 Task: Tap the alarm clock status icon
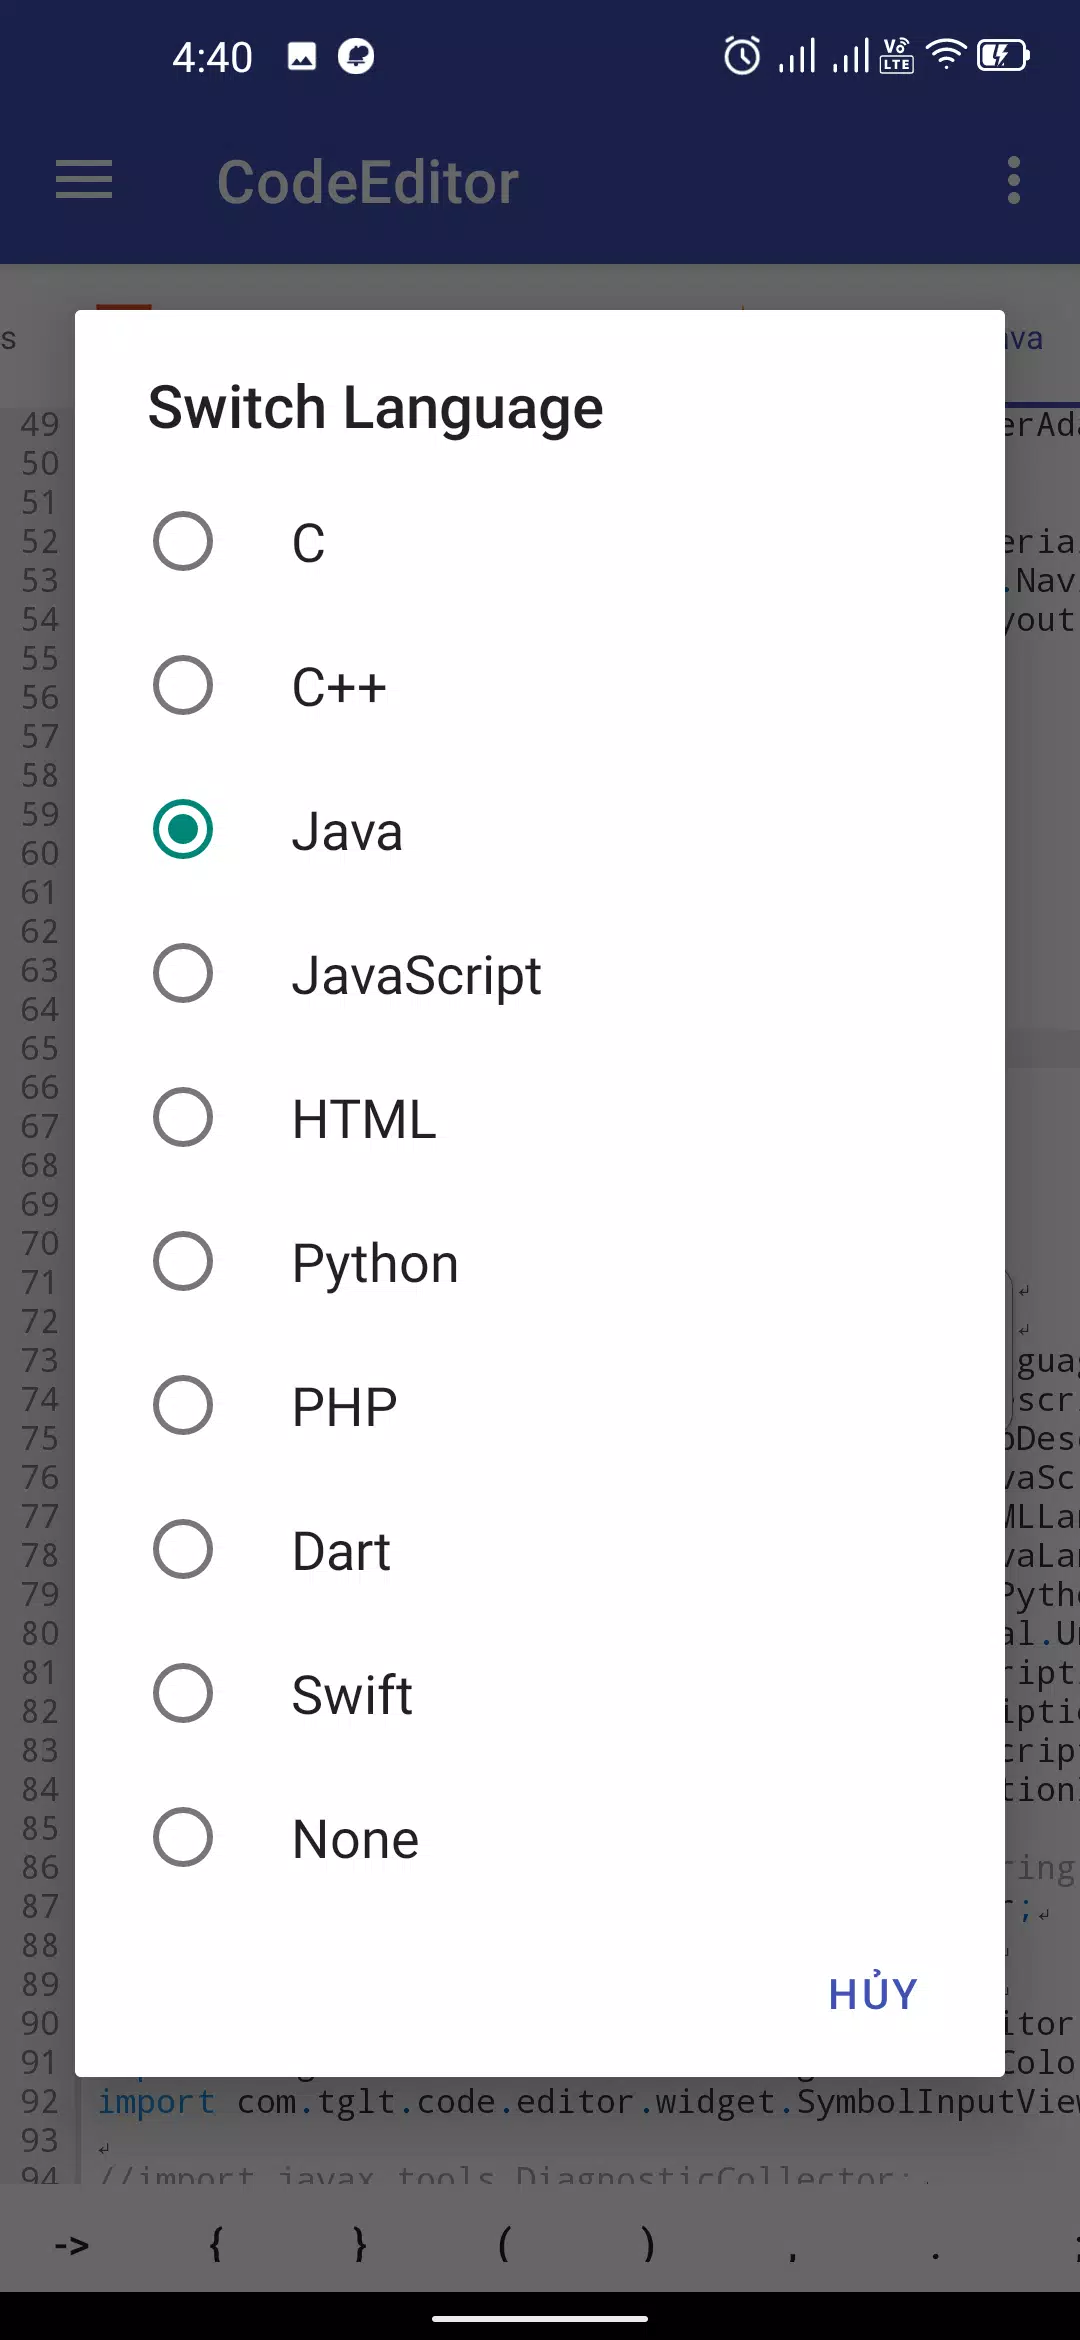click(x=742, y=56)
